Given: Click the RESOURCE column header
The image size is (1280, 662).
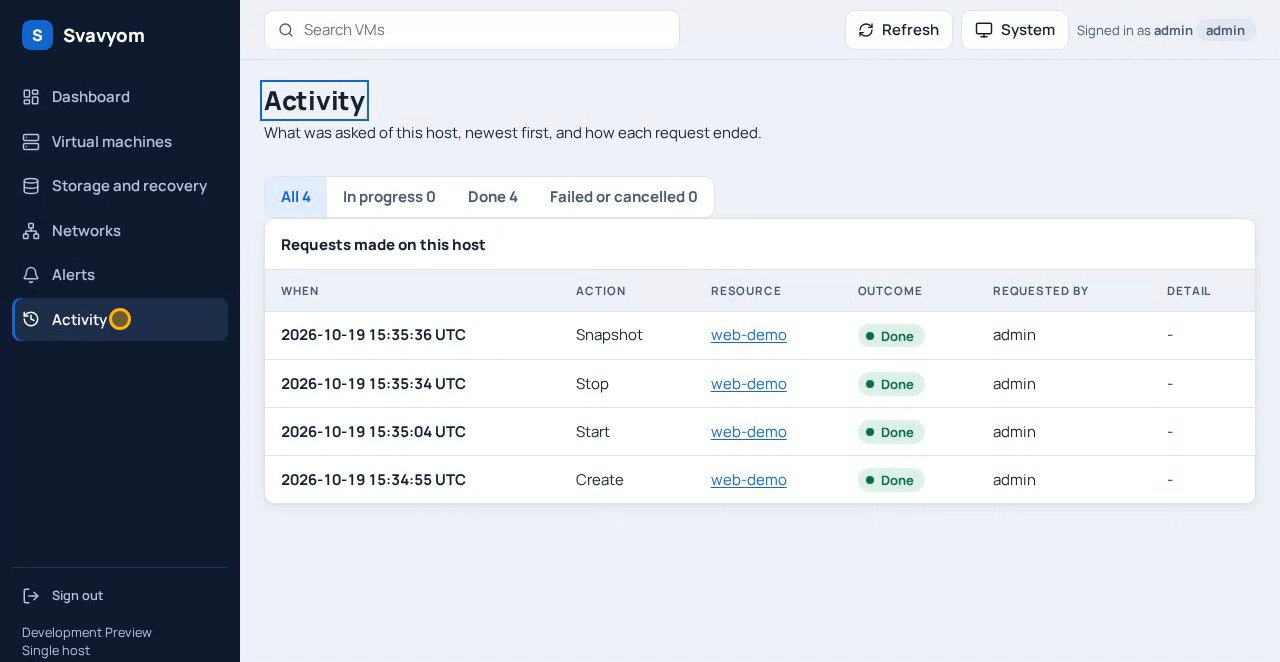Looking at the screenshot, I should [746, 291].
